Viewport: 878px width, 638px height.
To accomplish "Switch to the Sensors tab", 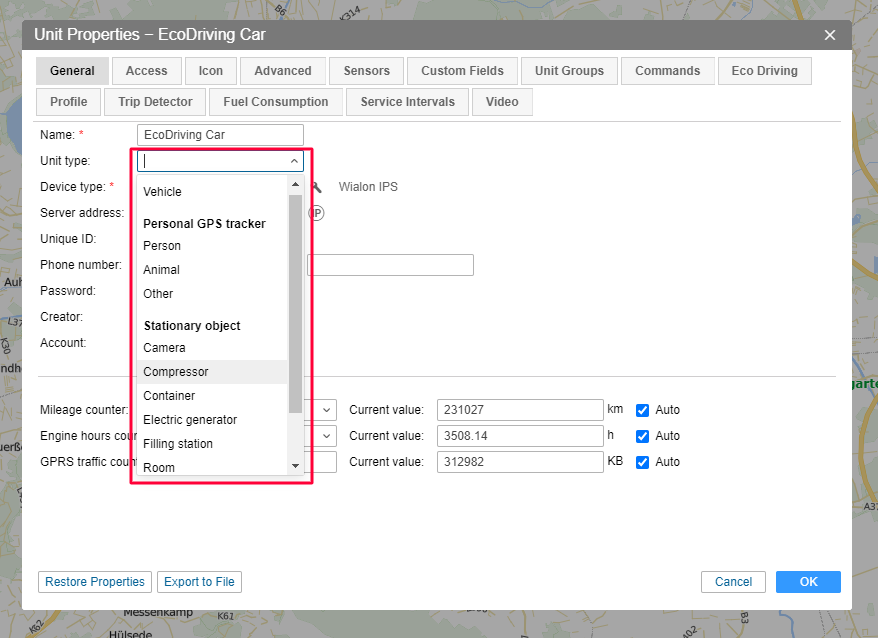I will tap(366, 71).
